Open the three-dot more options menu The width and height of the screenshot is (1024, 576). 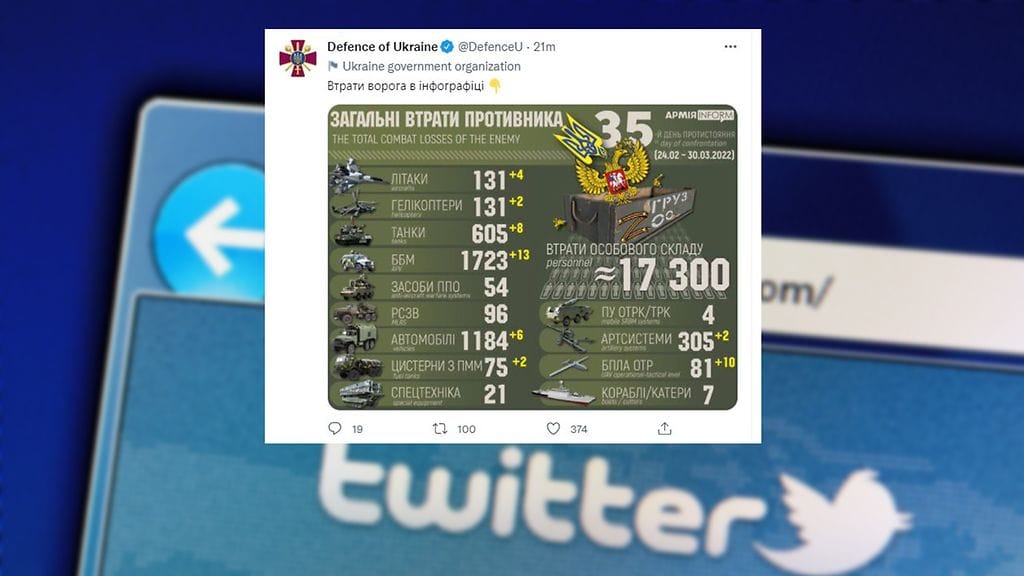tap(730, 46)
